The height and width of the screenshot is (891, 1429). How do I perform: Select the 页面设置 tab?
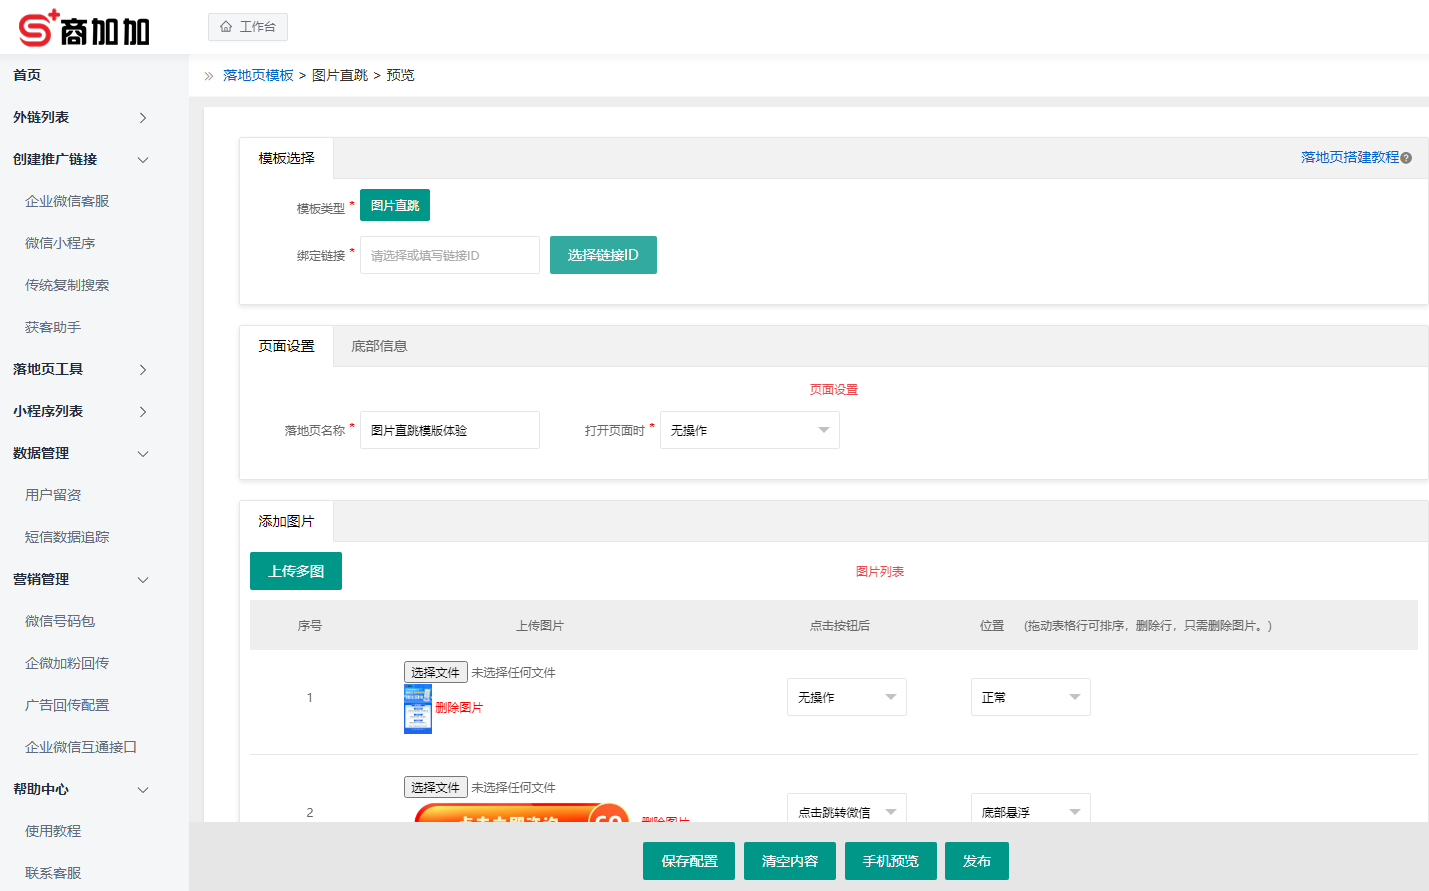point(286,345)
